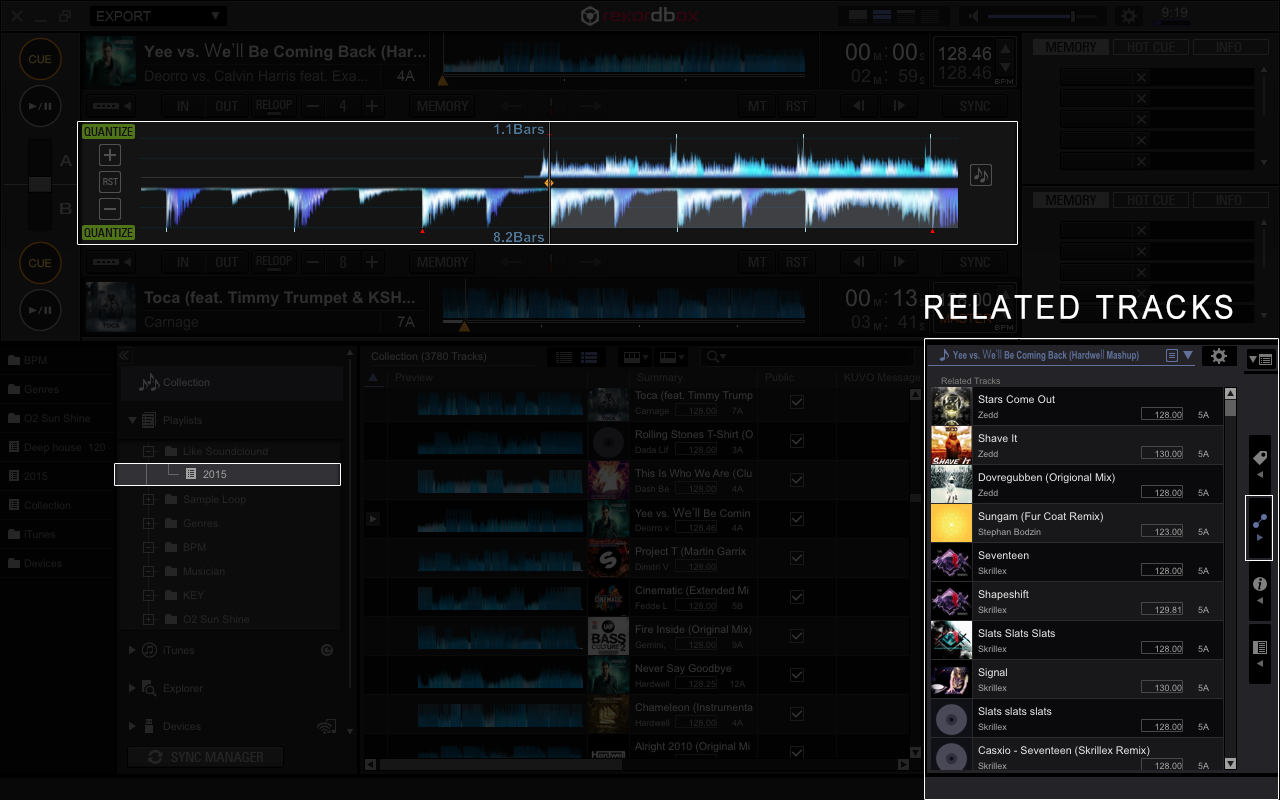Switch to the simple list view icon
The width and height of the screenshot is (1280, 800).
coord(564,357)
